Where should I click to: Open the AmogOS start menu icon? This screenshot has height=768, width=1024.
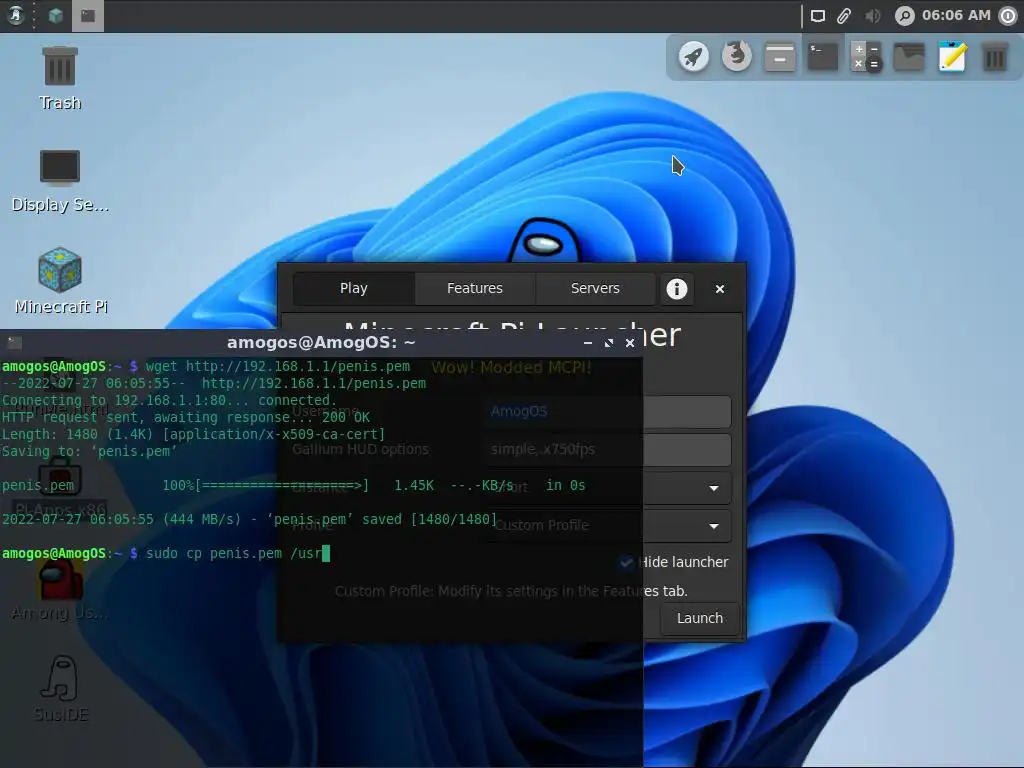[x=15, y=15]
